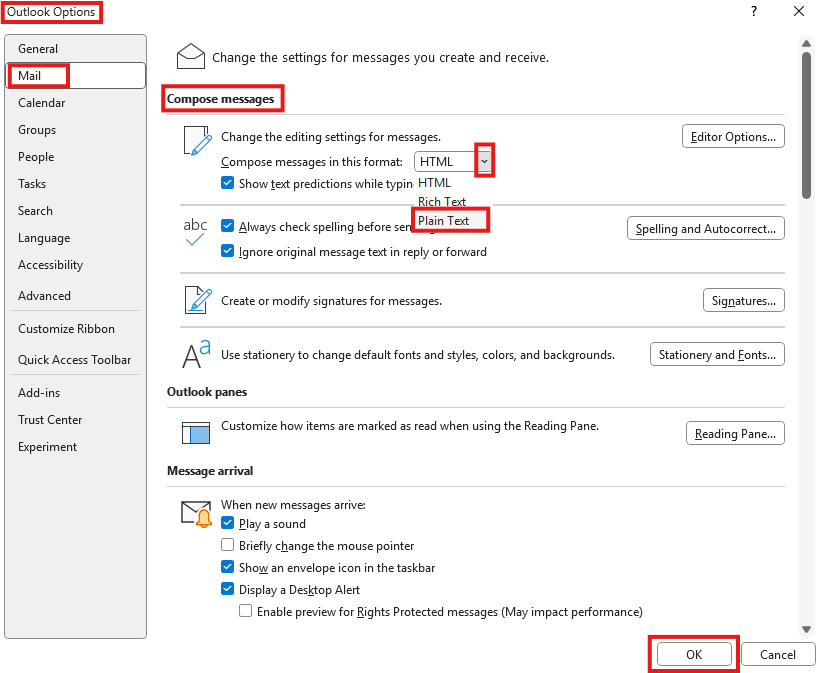
Task: Open Editor Options dialog
Action: tap(733, 136)
